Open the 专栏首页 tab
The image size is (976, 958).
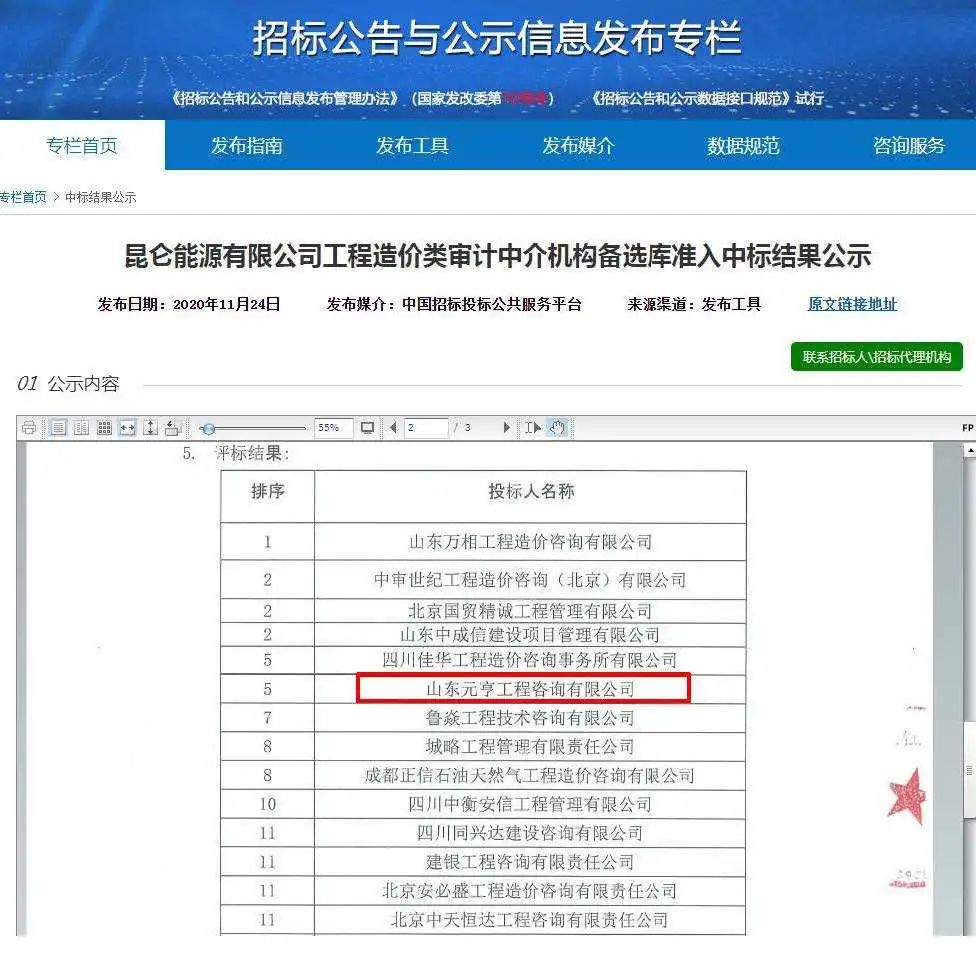tap(82, 146)
